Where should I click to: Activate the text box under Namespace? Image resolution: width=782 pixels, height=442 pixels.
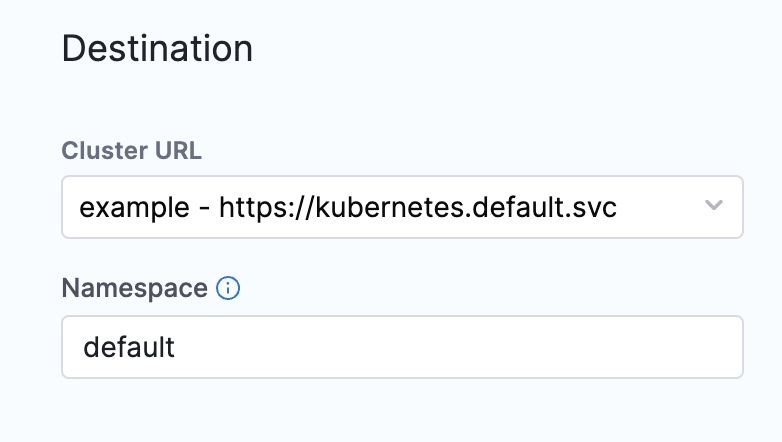(x=402, y=347)
